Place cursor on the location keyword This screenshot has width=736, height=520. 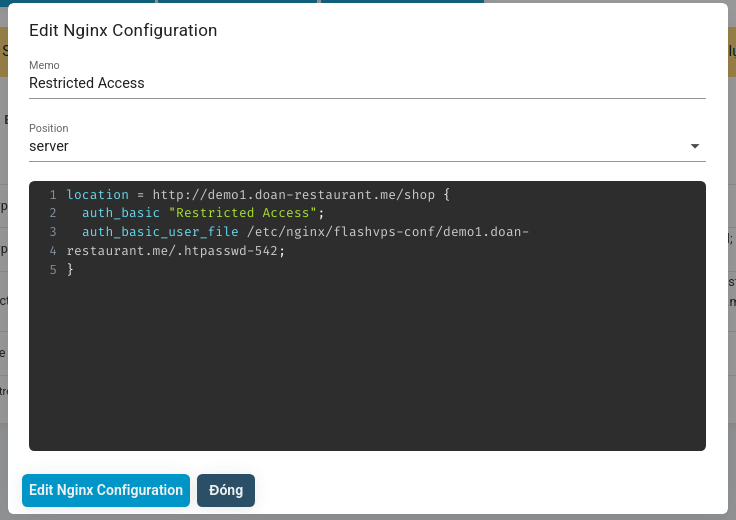97,195
